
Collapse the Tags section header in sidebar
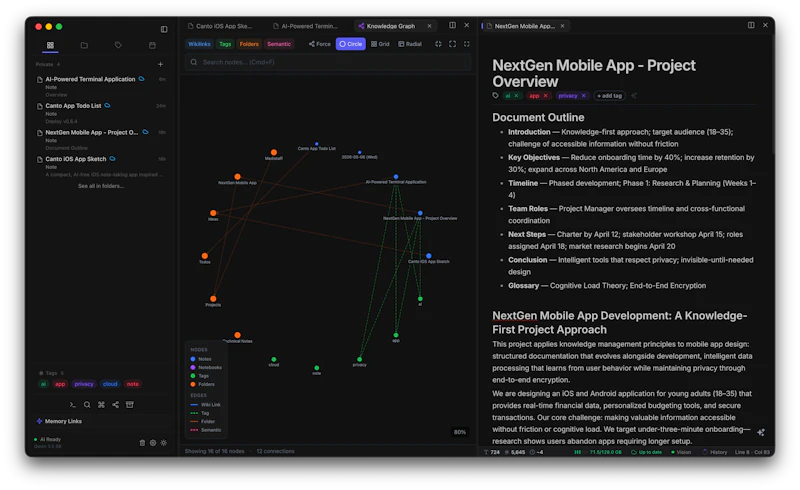[x=52, y=373]
